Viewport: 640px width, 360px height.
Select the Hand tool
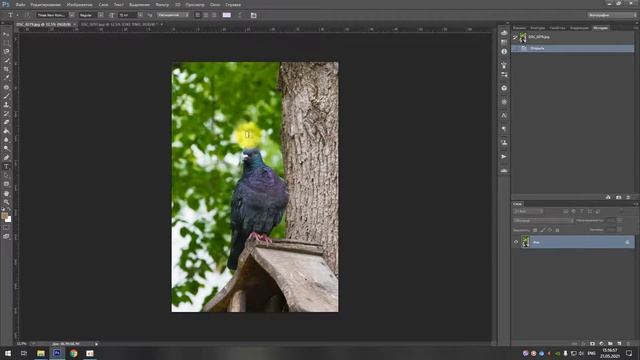point(6,193)
